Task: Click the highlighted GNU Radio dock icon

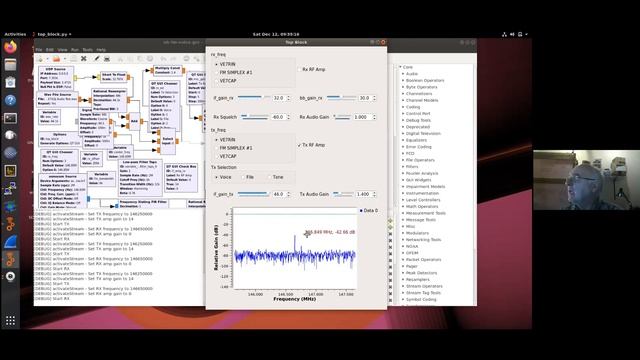Action: pos(10,259)
